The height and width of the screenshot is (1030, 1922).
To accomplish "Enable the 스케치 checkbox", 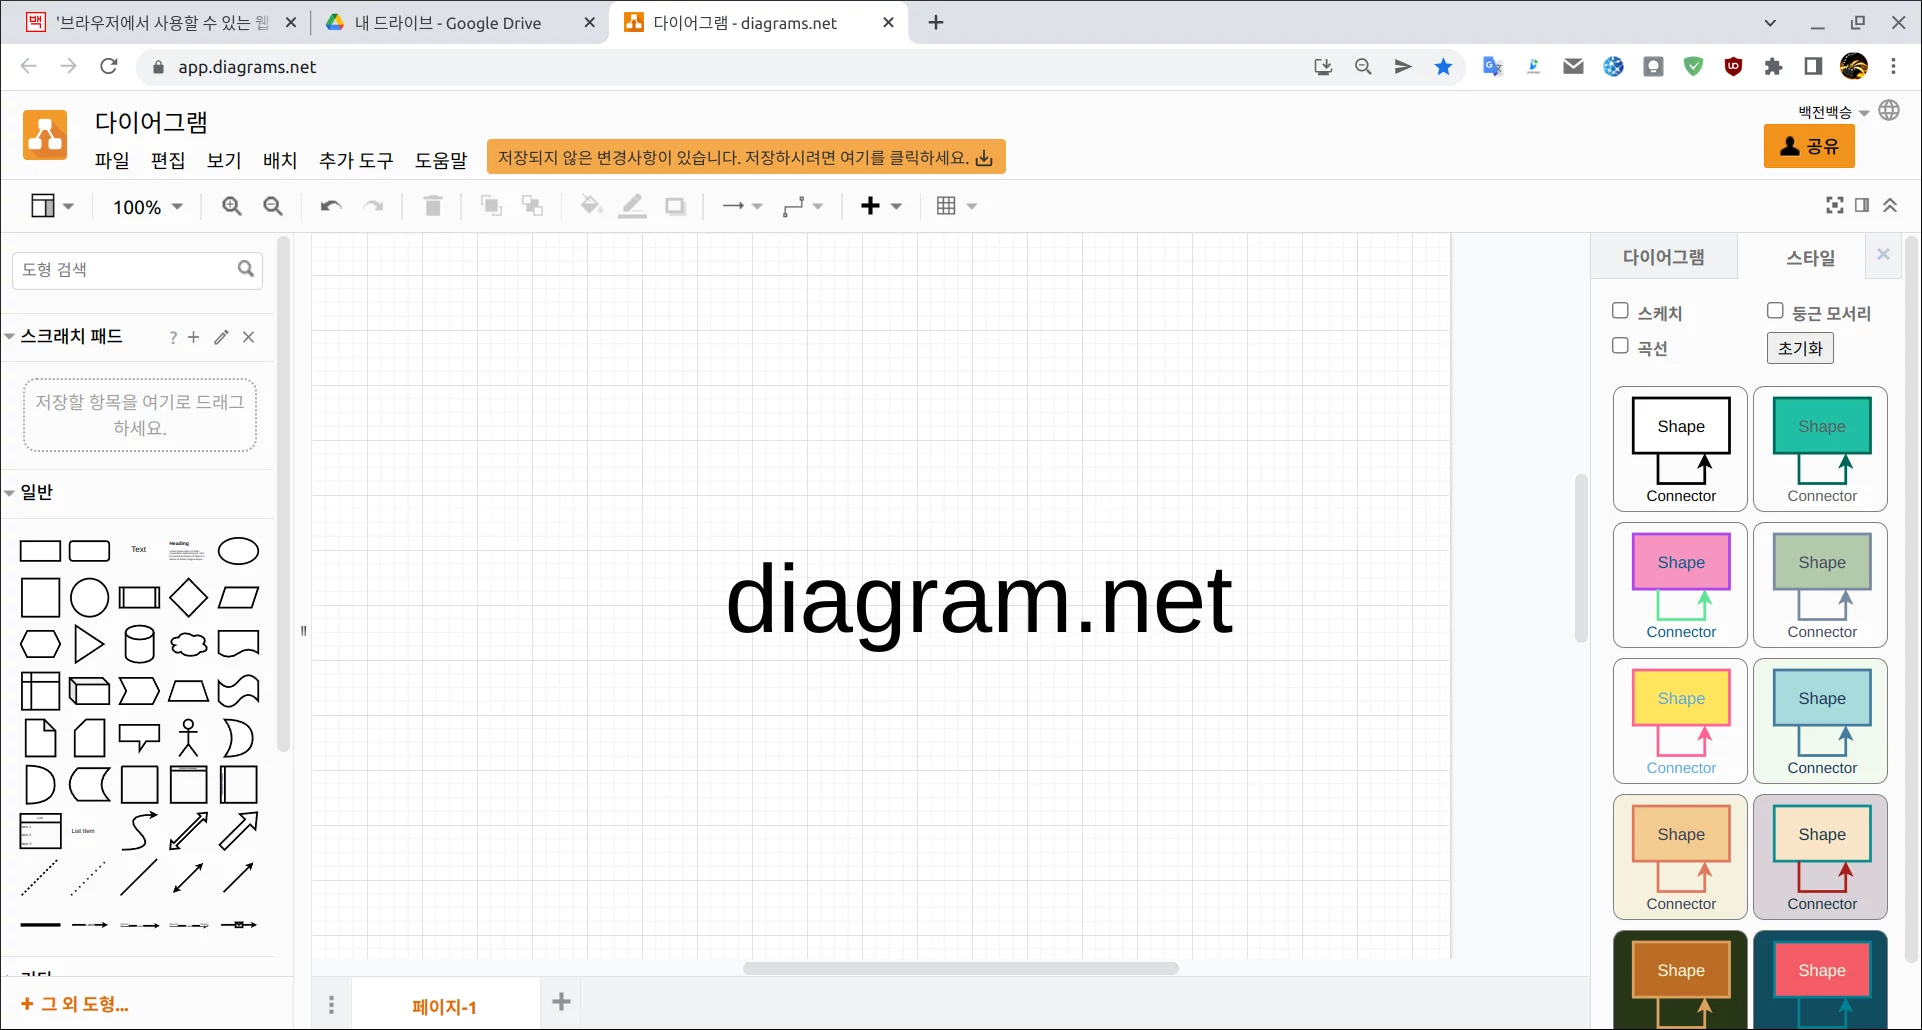I will [1620, 311].
